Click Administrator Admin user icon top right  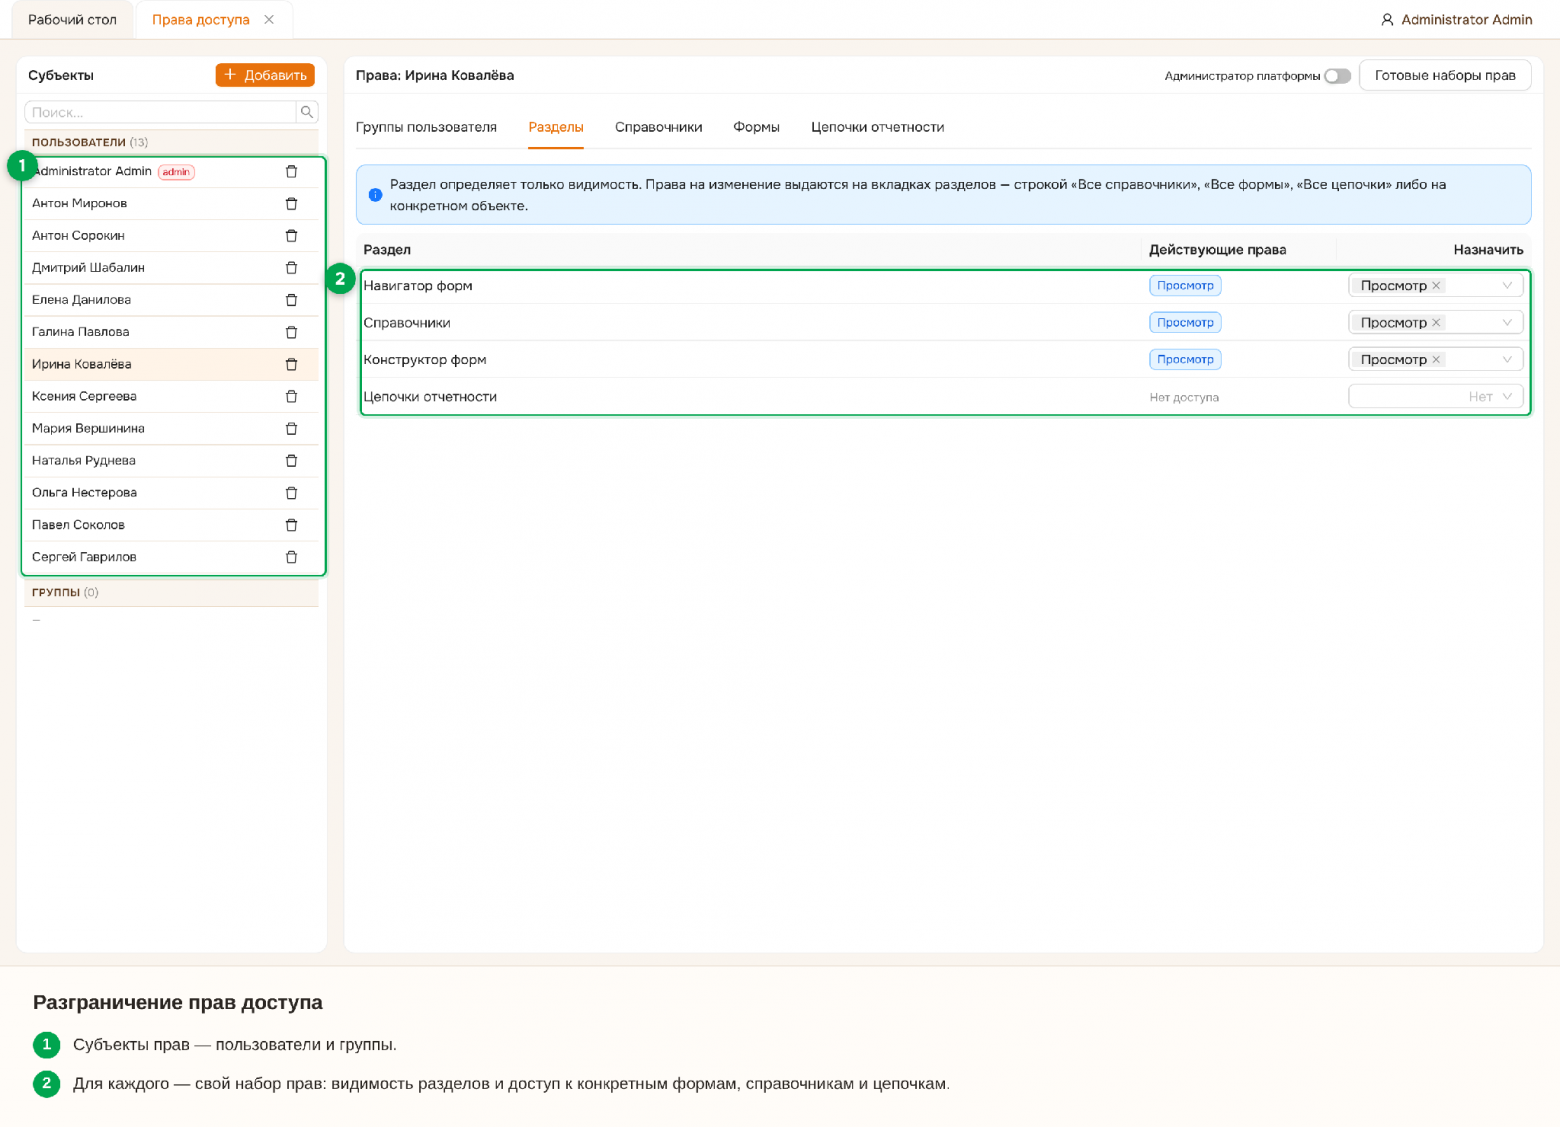(x=1387, y=20)
